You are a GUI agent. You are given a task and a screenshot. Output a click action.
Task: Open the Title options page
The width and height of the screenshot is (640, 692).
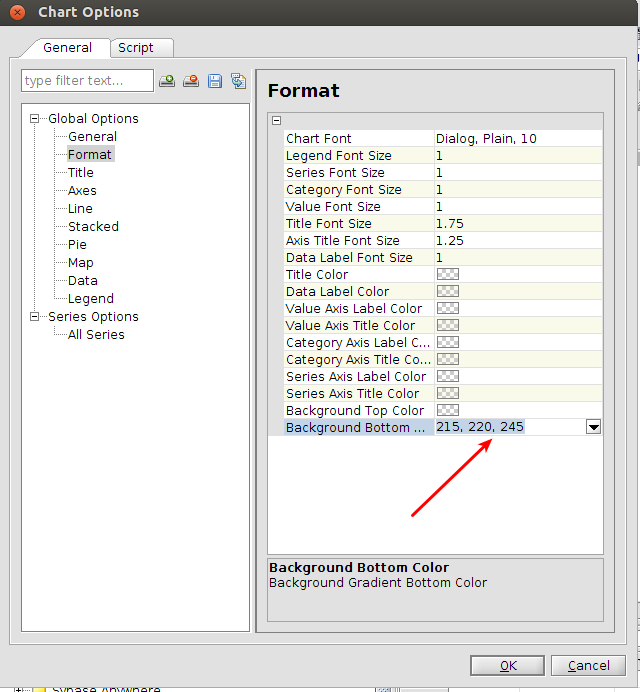(x=81, y=173)
